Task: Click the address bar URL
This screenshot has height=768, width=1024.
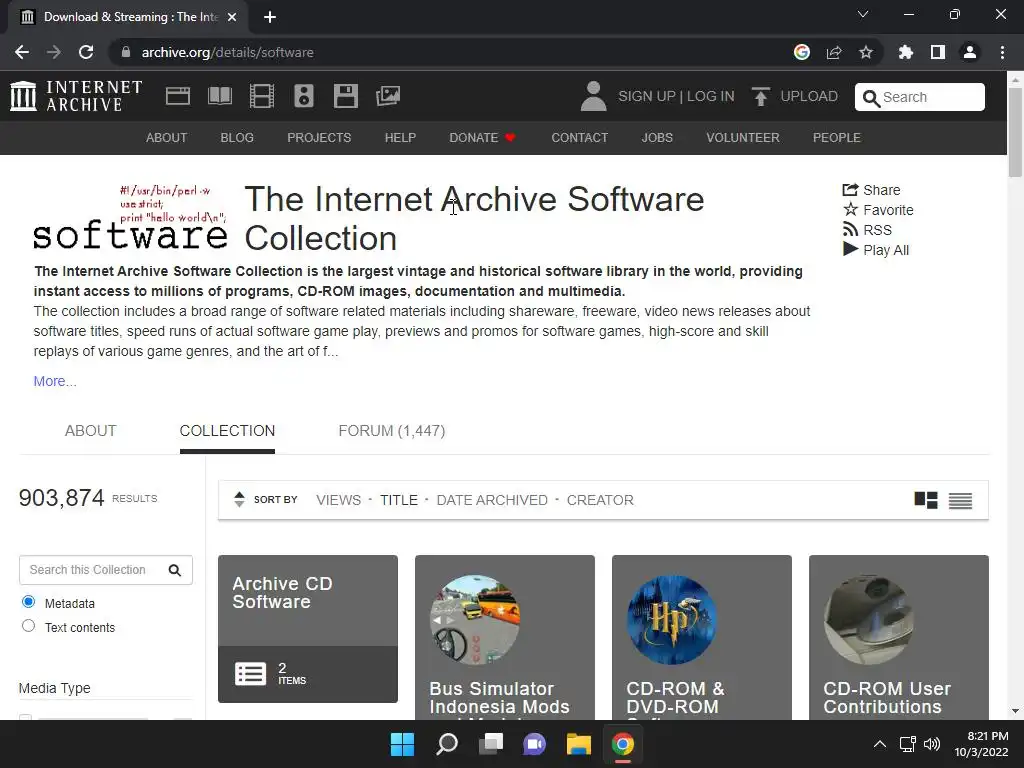Action: 227,52
